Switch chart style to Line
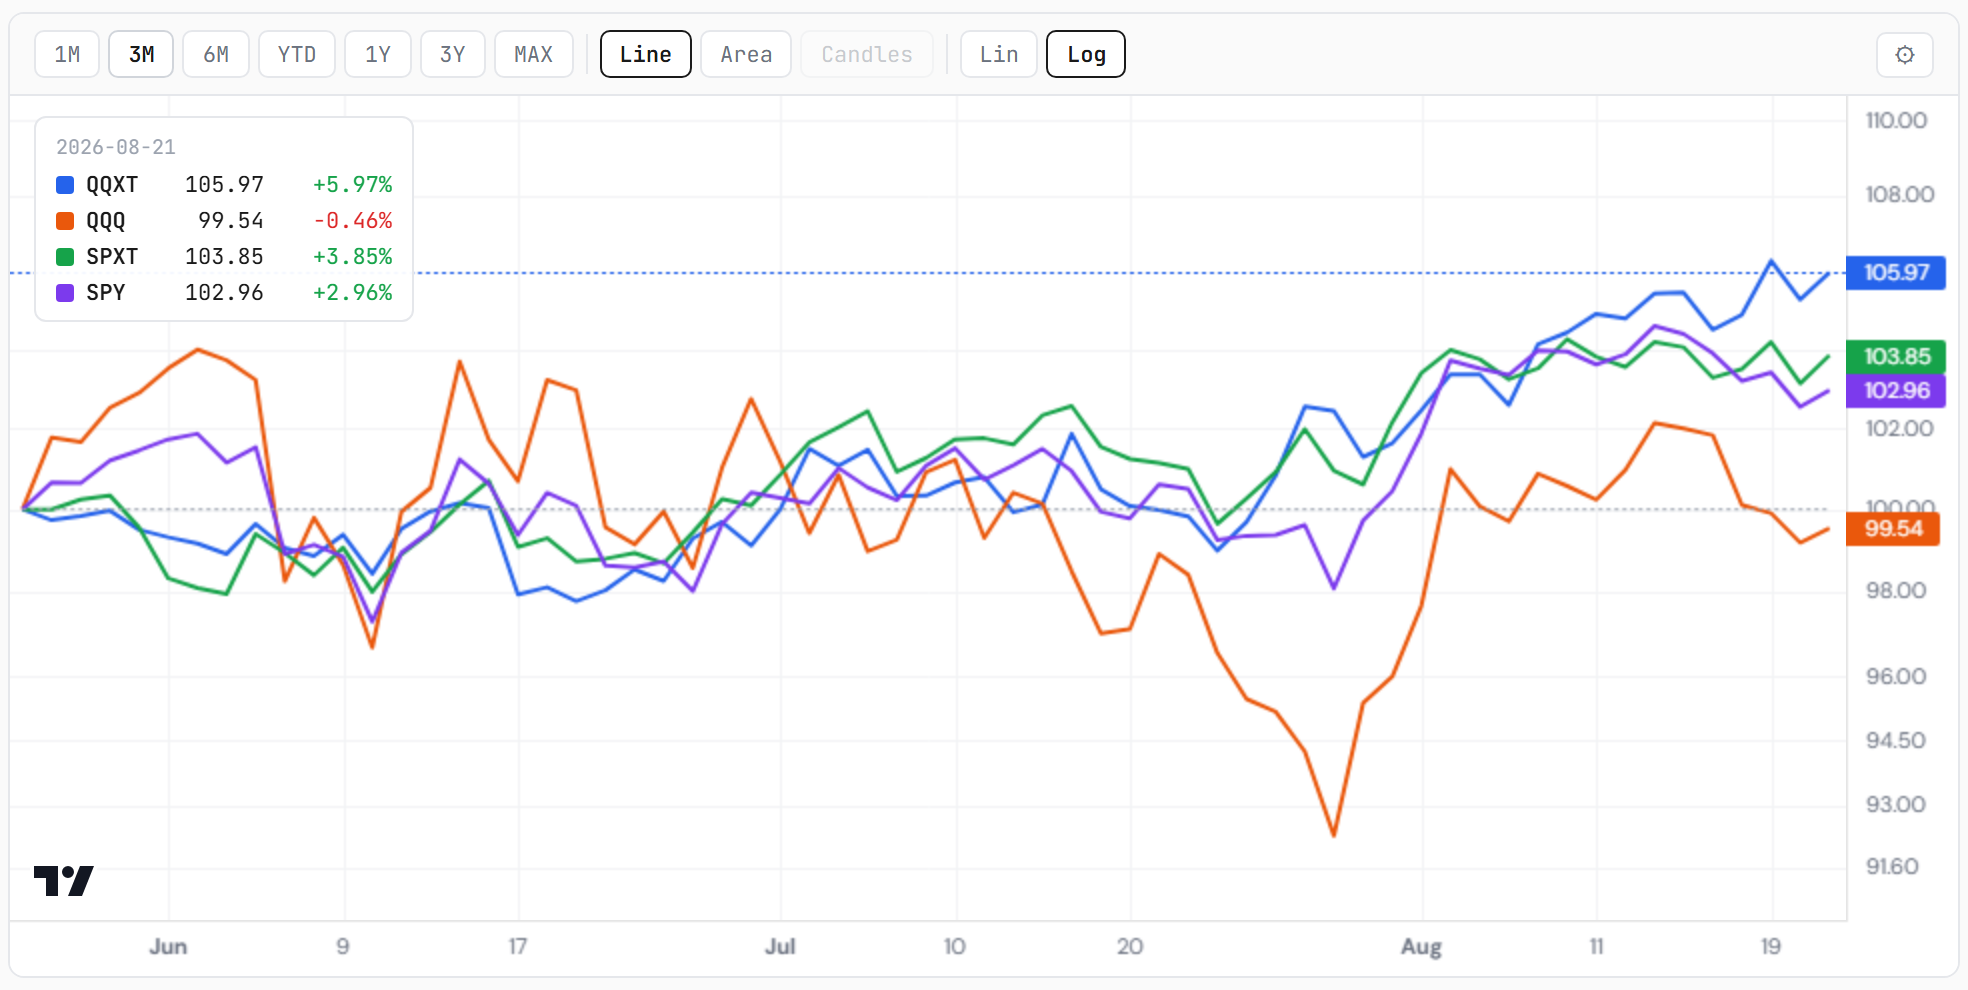Screen dimensions: 1968x990 pos(646,54)
